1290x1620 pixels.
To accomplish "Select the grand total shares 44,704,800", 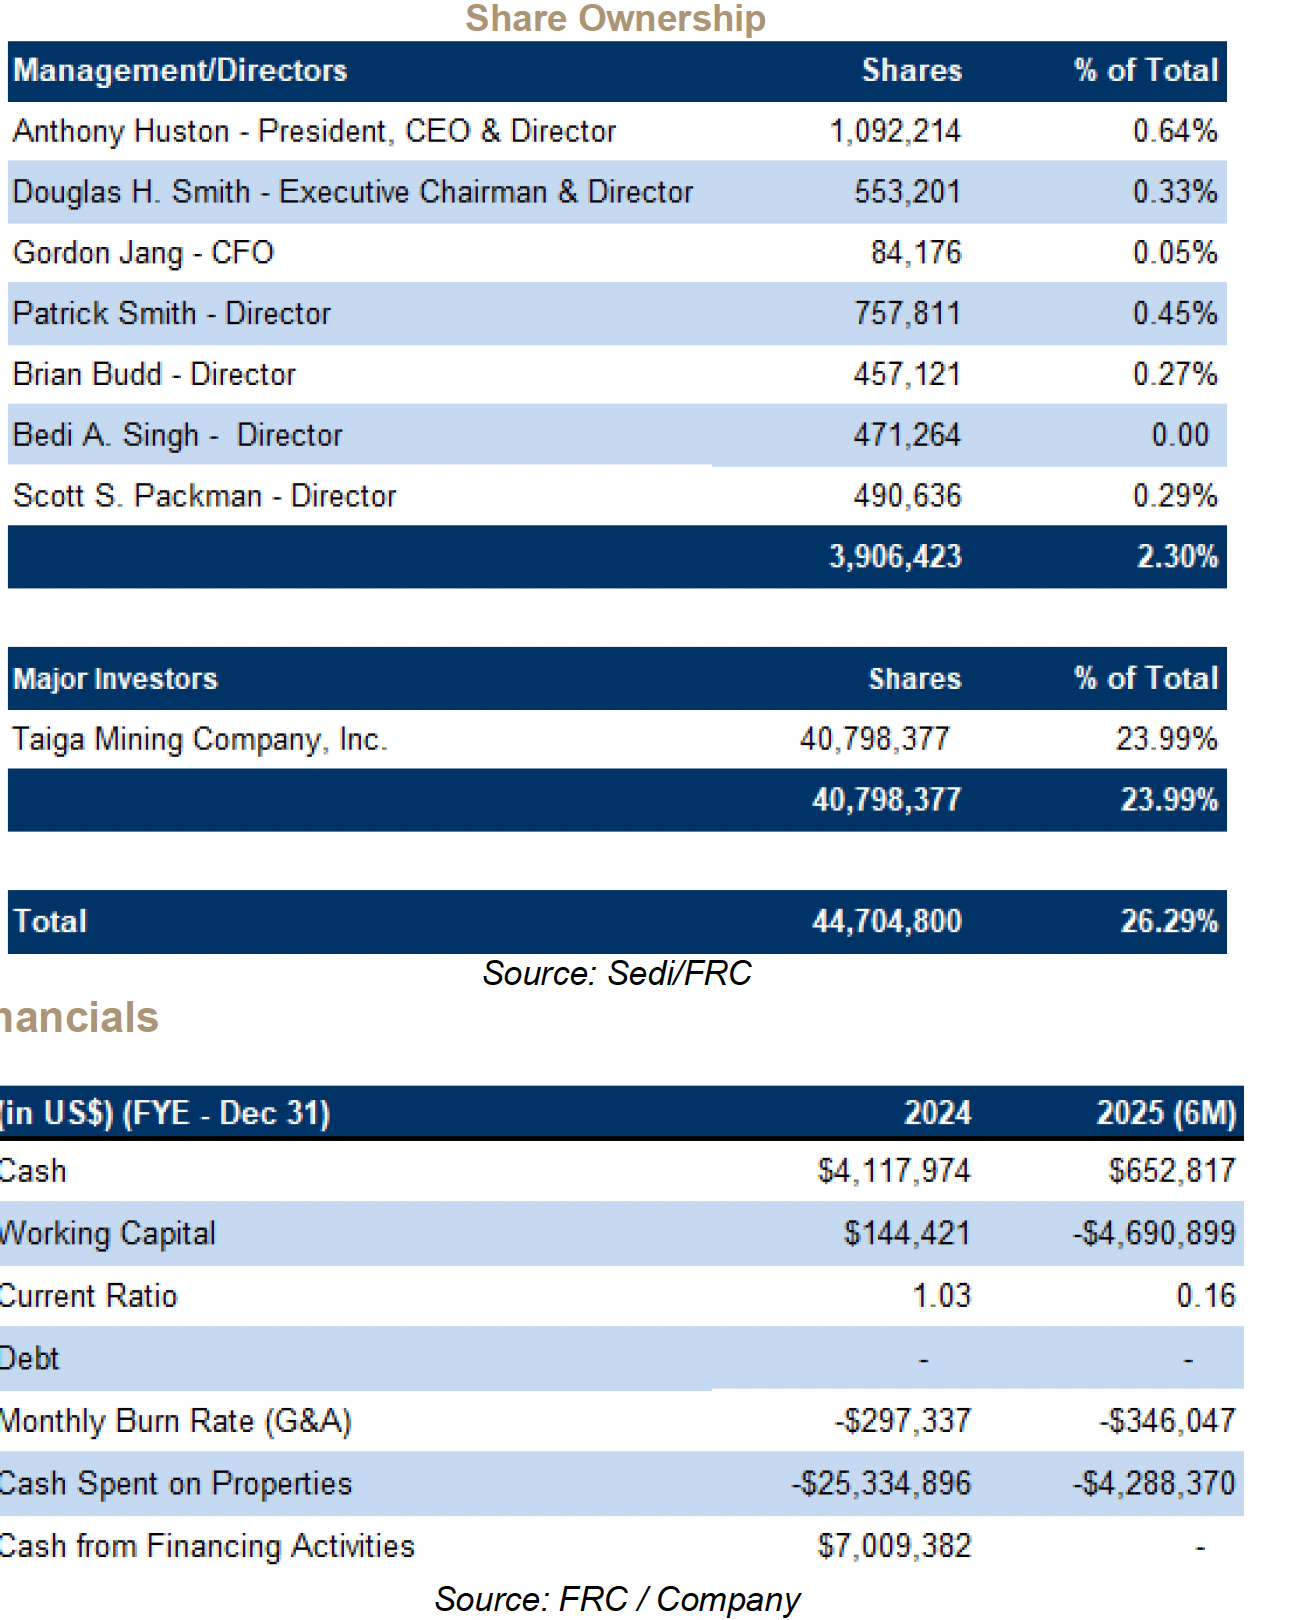I will point(886,921).
